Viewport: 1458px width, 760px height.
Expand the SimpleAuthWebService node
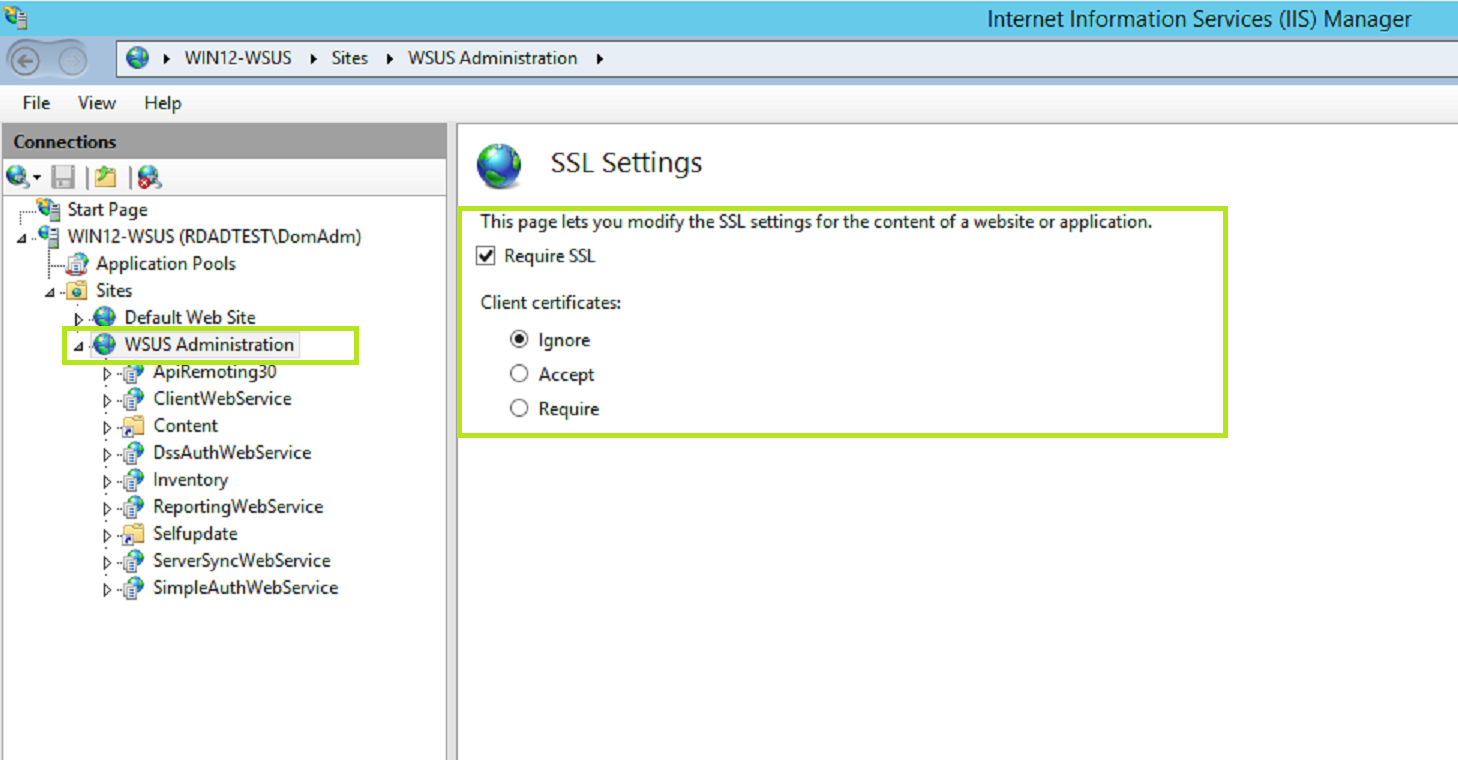pyautogui.click(x=108, y=588)
